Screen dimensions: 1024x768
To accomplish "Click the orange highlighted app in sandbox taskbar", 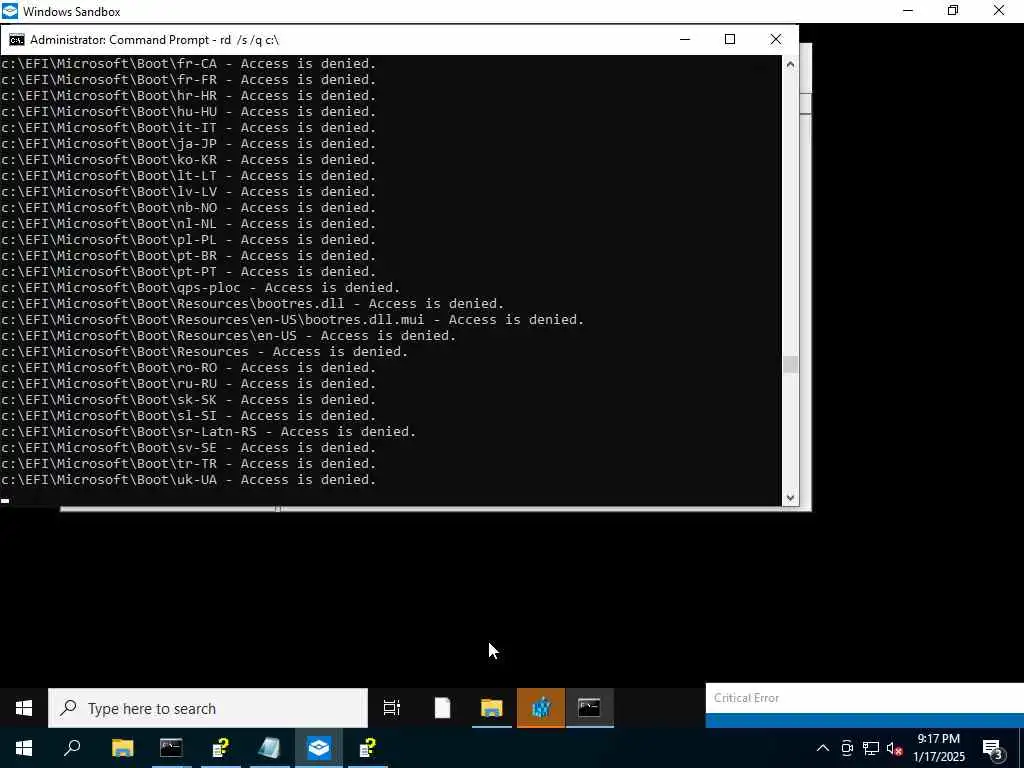I will [x=541, y=708].
